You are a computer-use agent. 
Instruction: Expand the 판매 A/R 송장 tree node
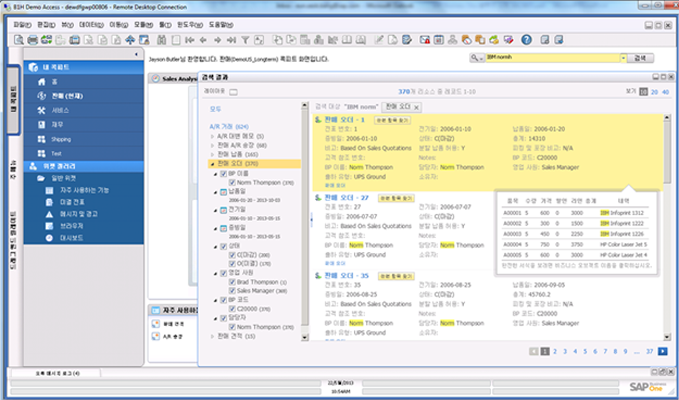click(x=213, y=145)
